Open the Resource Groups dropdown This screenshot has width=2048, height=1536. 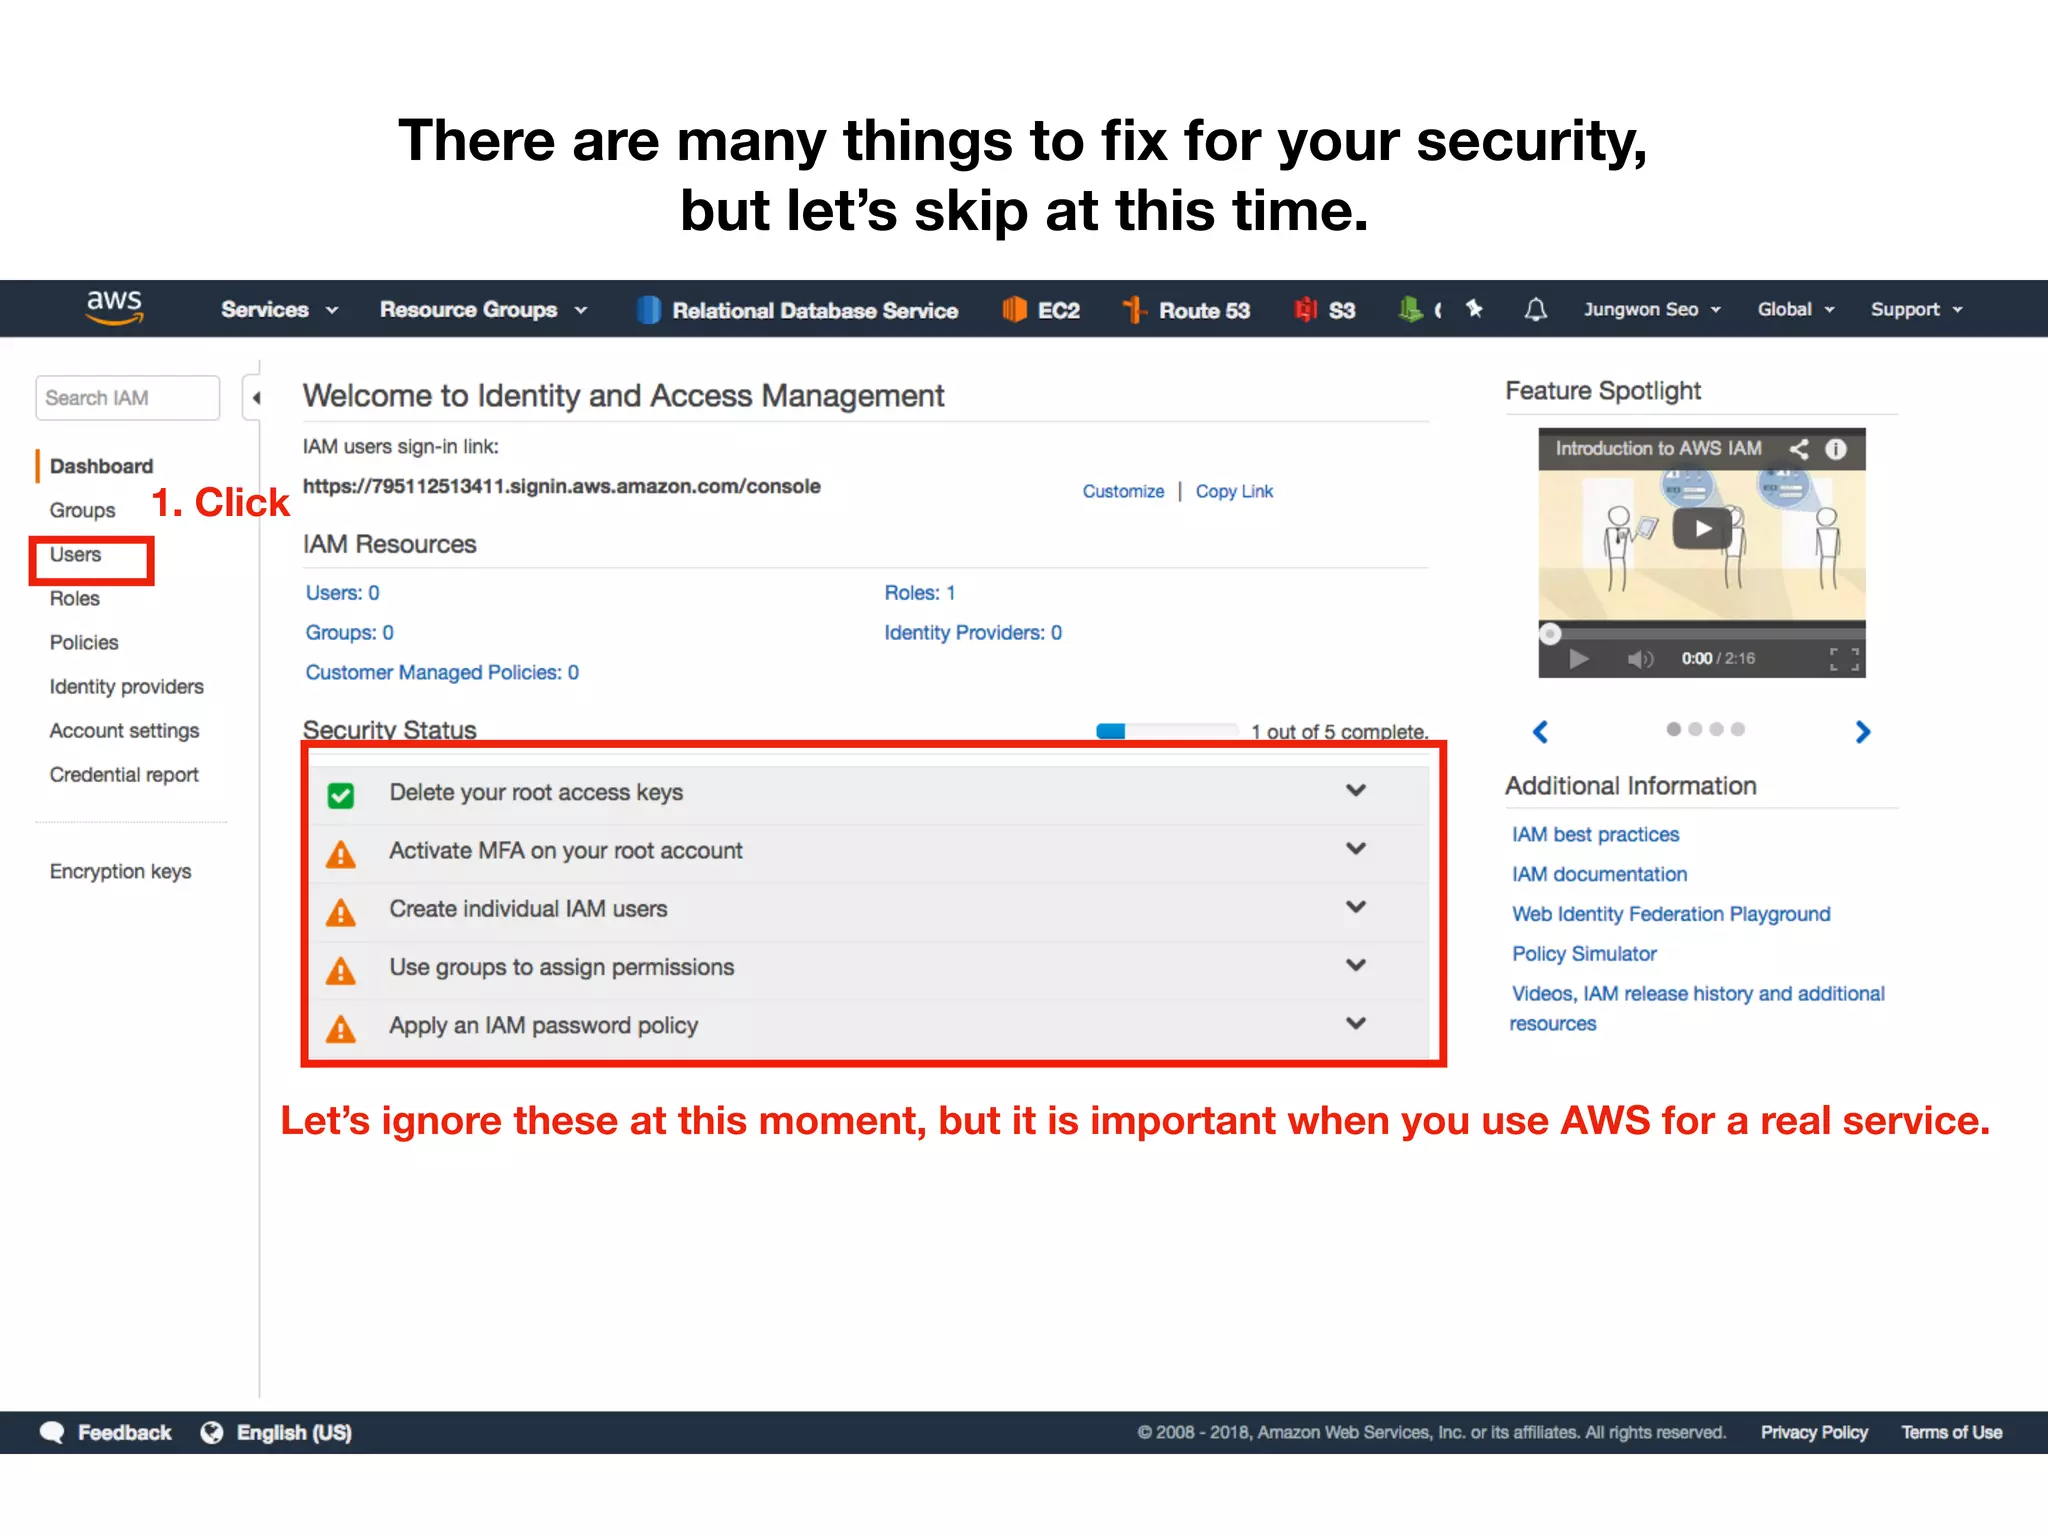coord(483,310)
